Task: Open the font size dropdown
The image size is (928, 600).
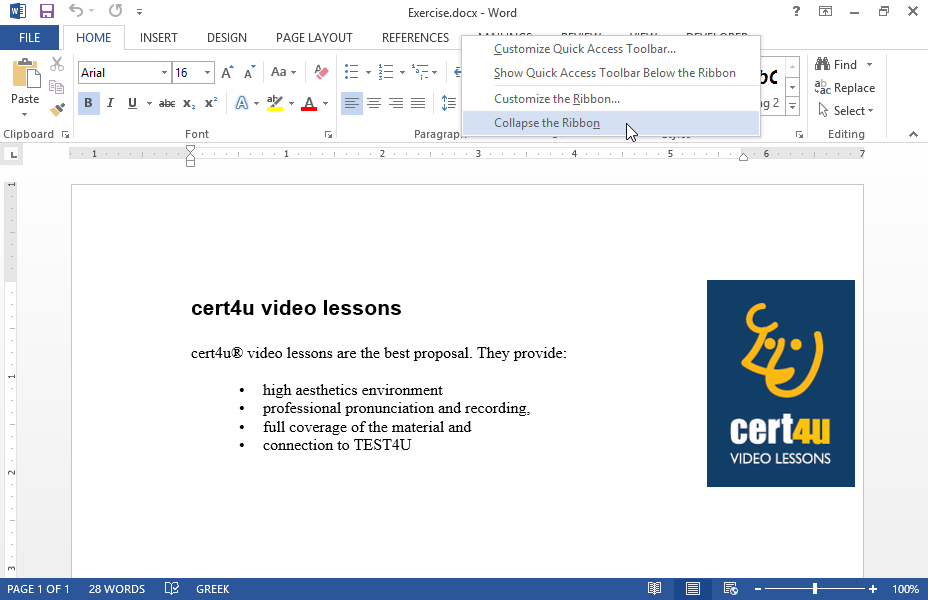Action: coord(207,73)
